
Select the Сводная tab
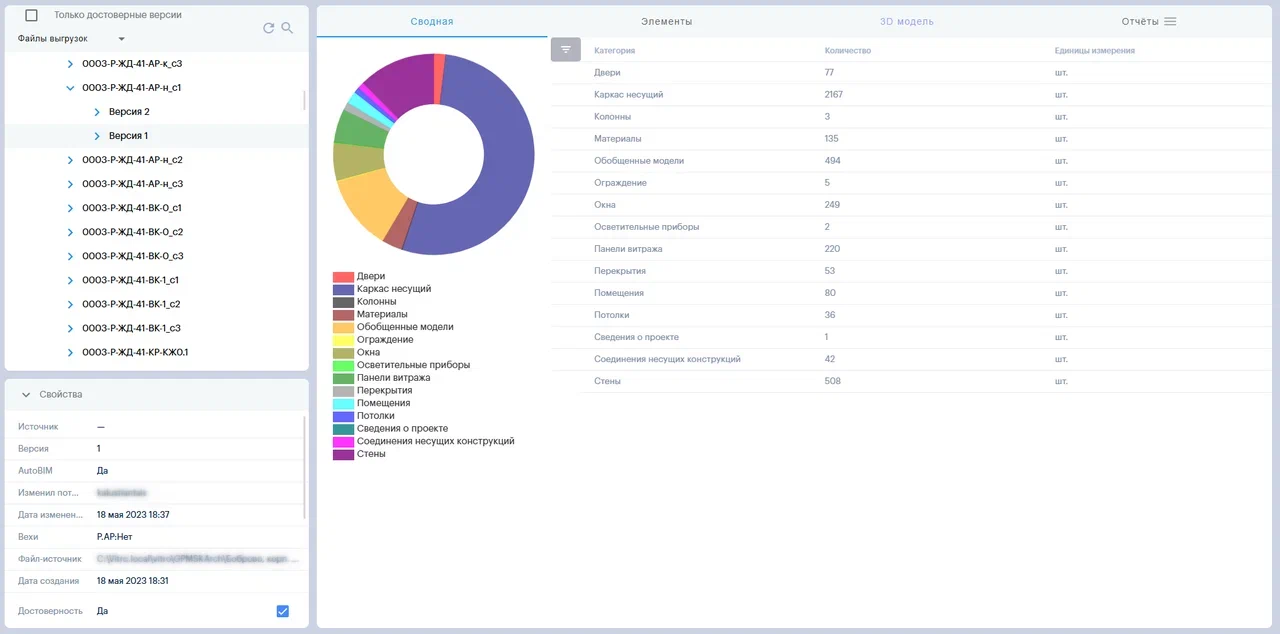[x=432, y=21]
